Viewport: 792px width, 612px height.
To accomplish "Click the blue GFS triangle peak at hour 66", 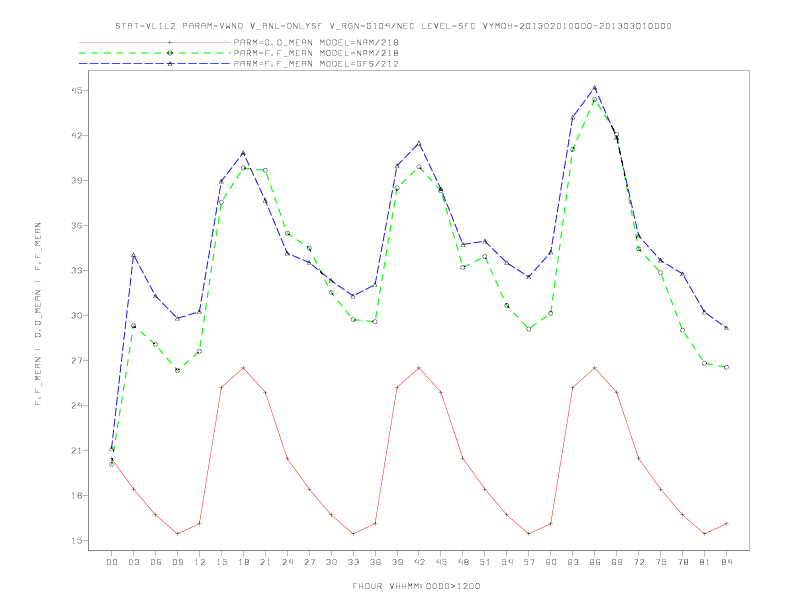I will (x=595, y=87).
